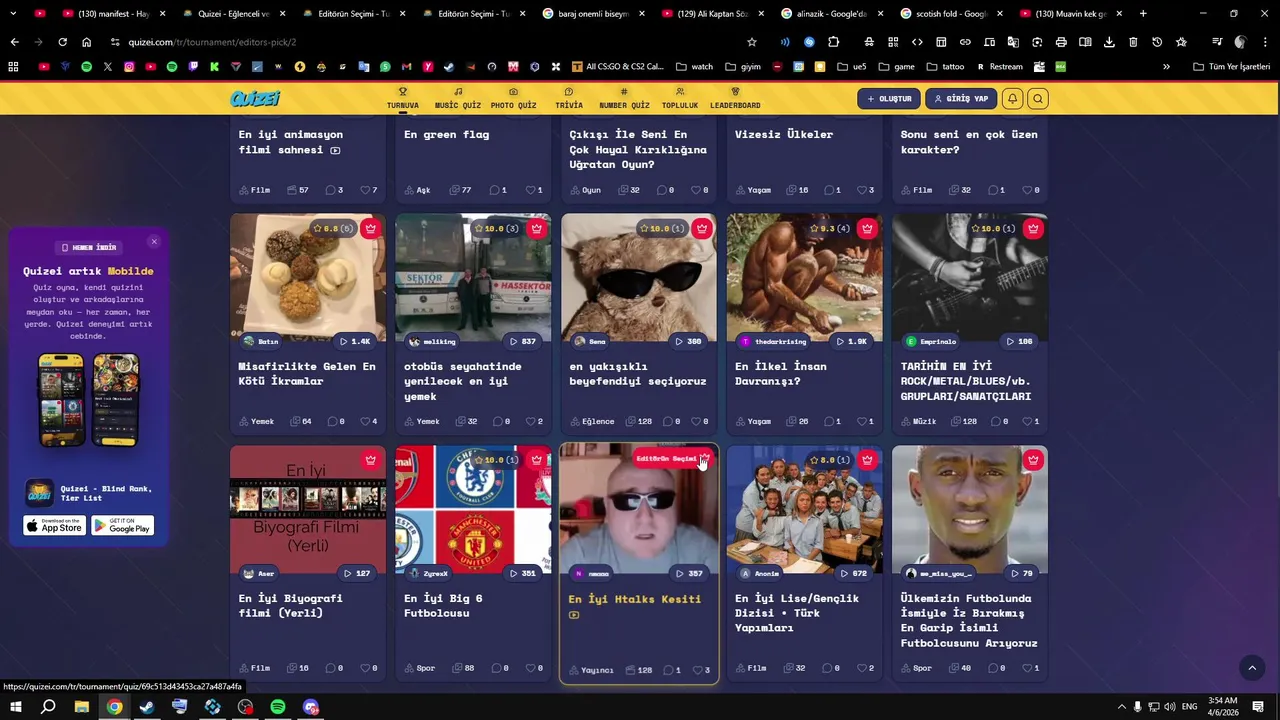This screenshot has width=1280, height=720.
Task: Open the Tüm Yer İşaretleri folder
Action: point(1231,66)
